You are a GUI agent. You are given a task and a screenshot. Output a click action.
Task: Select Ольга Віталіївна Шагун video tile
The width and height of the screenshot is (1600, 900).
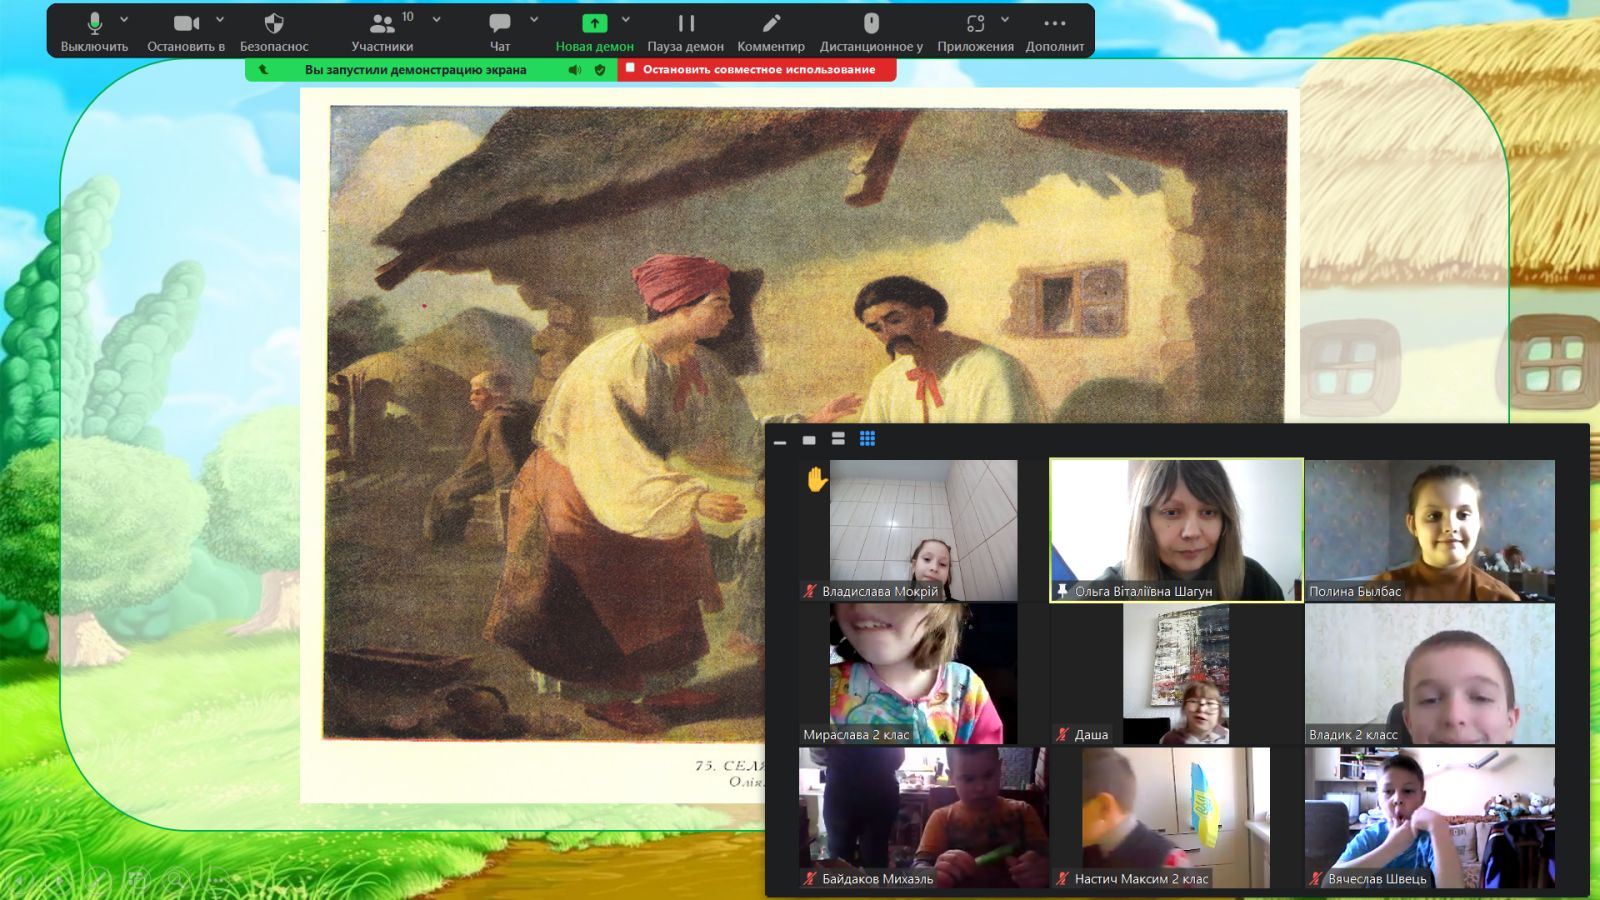tap(1176, 530)
